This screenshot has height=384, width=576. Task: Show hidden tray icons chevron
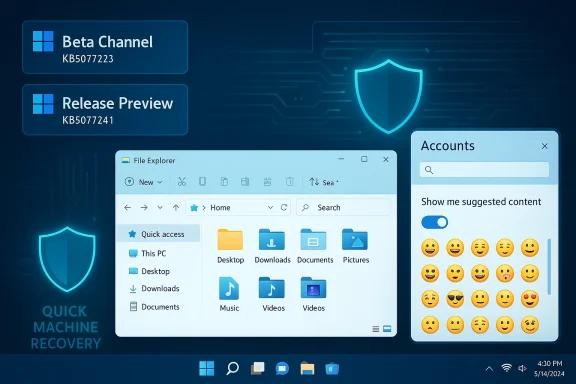(x=489, y=369)
